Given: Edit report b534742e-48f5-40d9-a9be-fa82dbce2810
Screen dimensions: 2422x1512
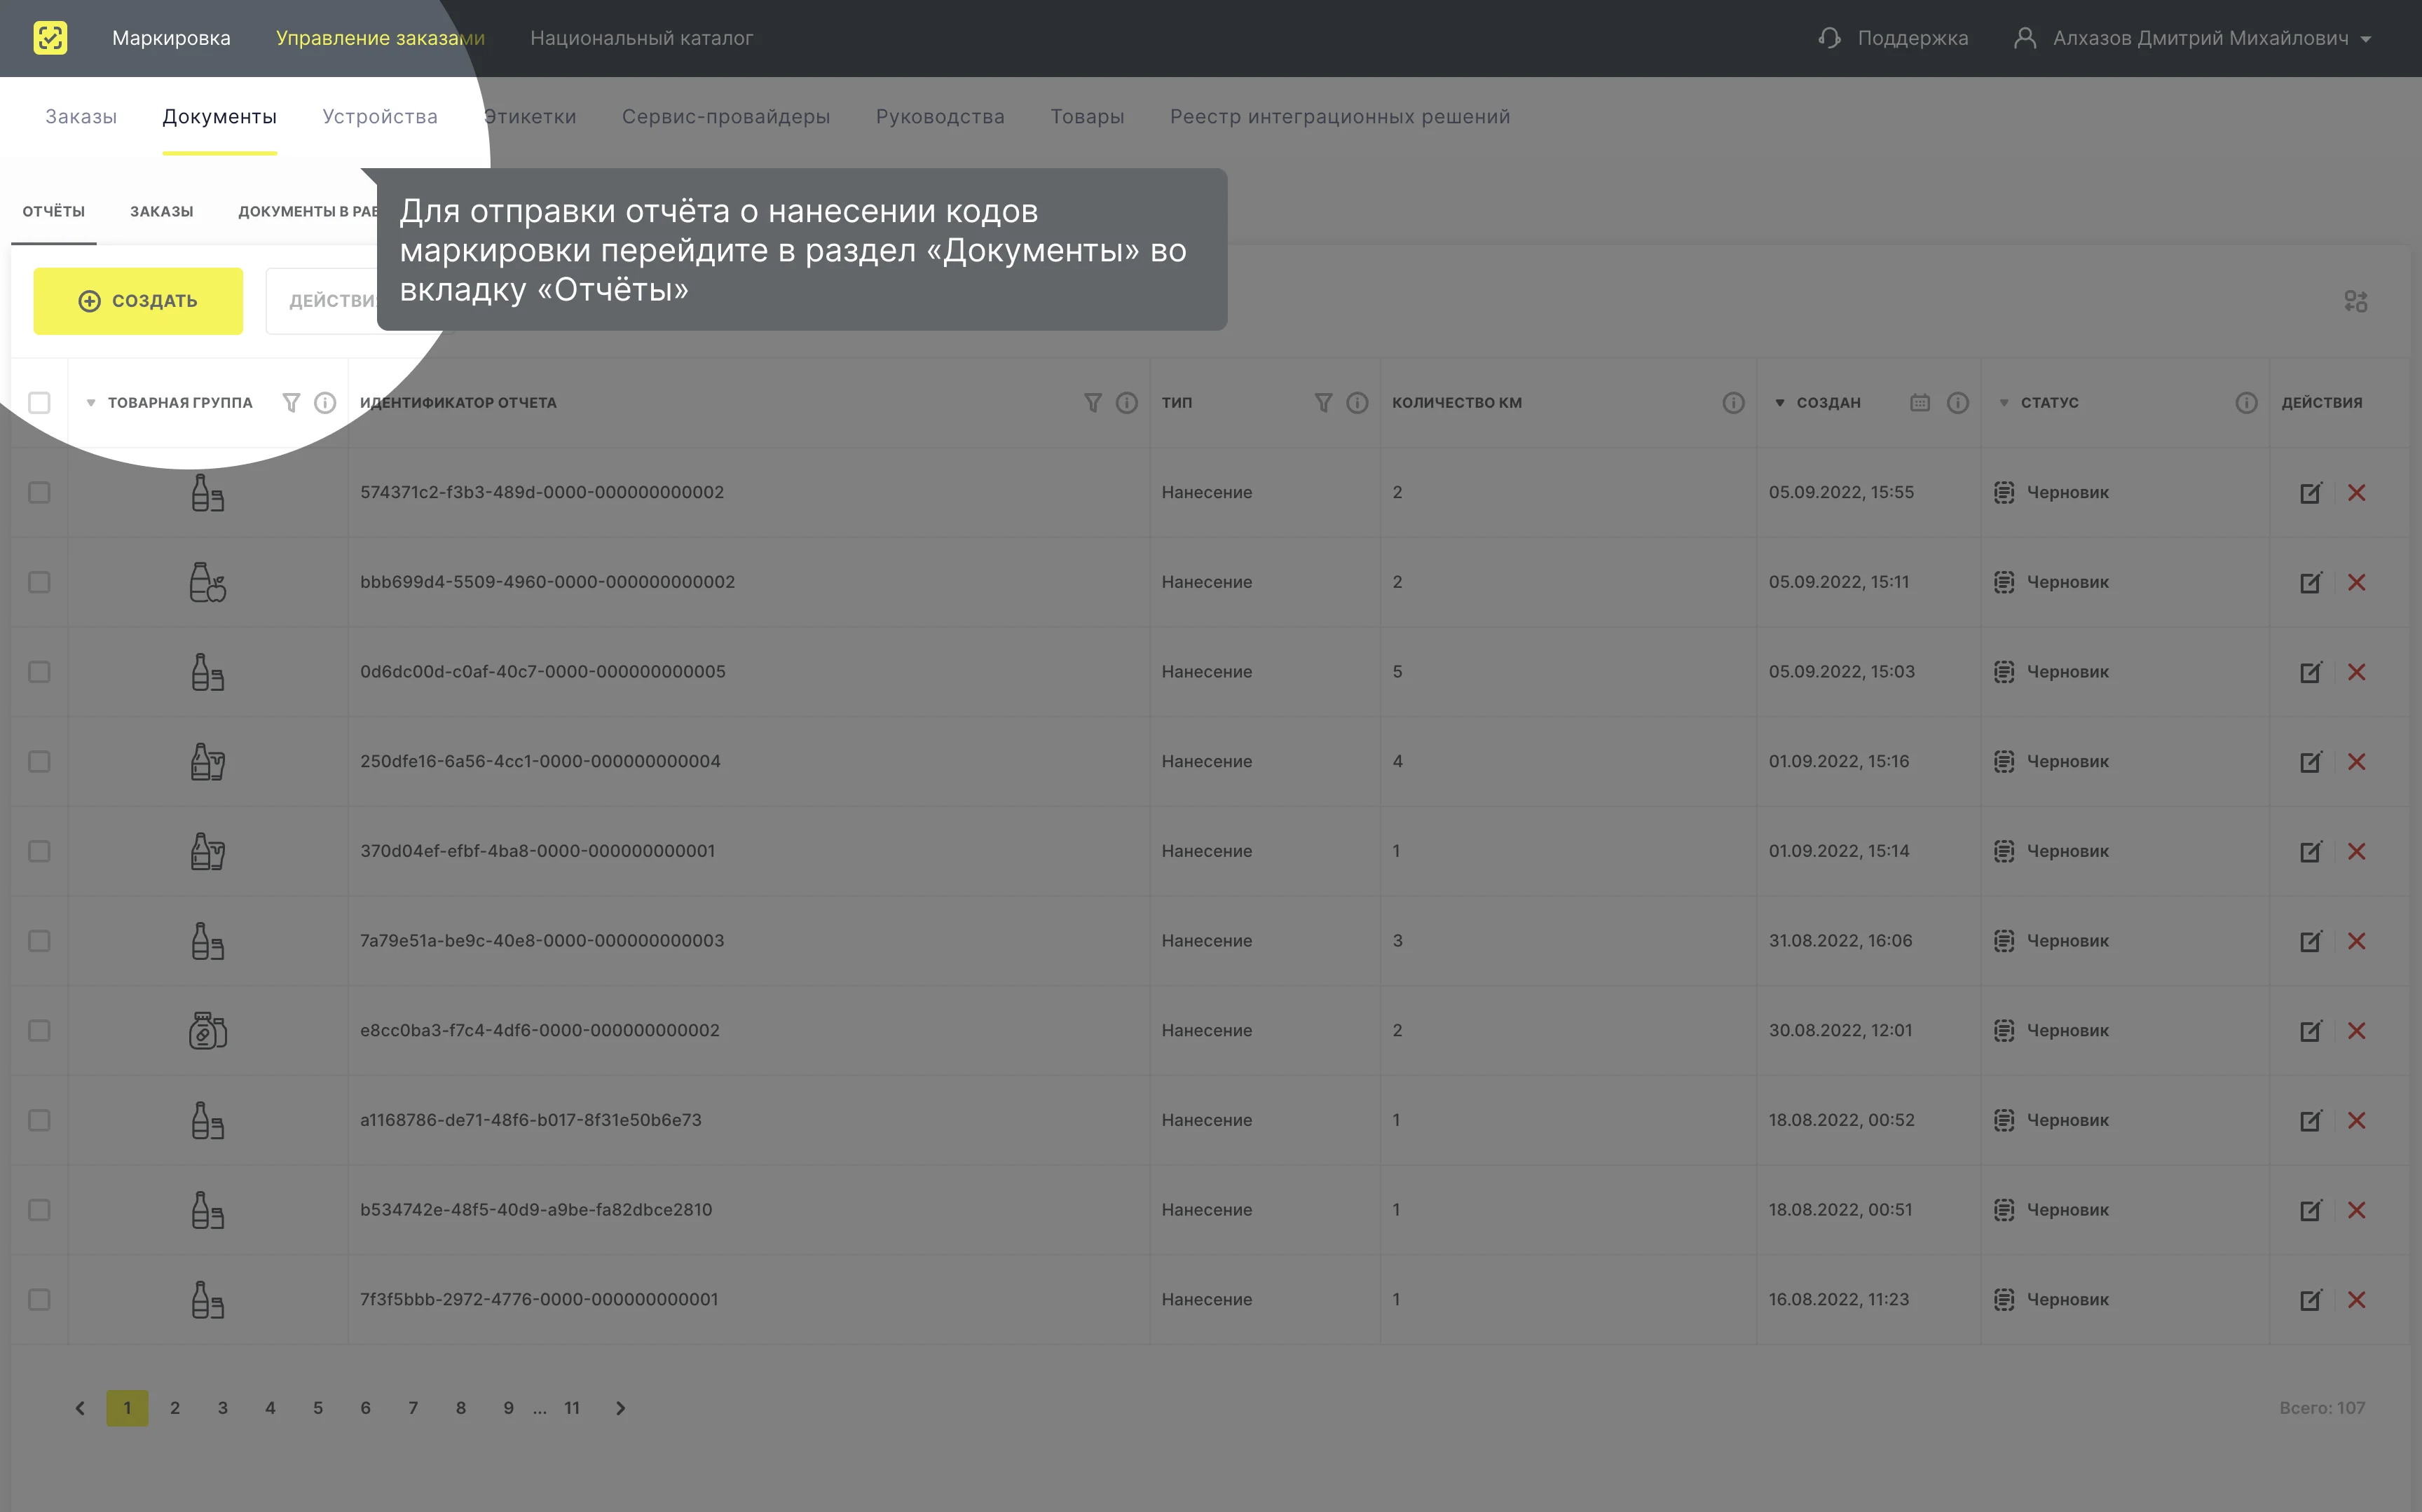Looking at the screenshot, I should coord(2311,1210).
